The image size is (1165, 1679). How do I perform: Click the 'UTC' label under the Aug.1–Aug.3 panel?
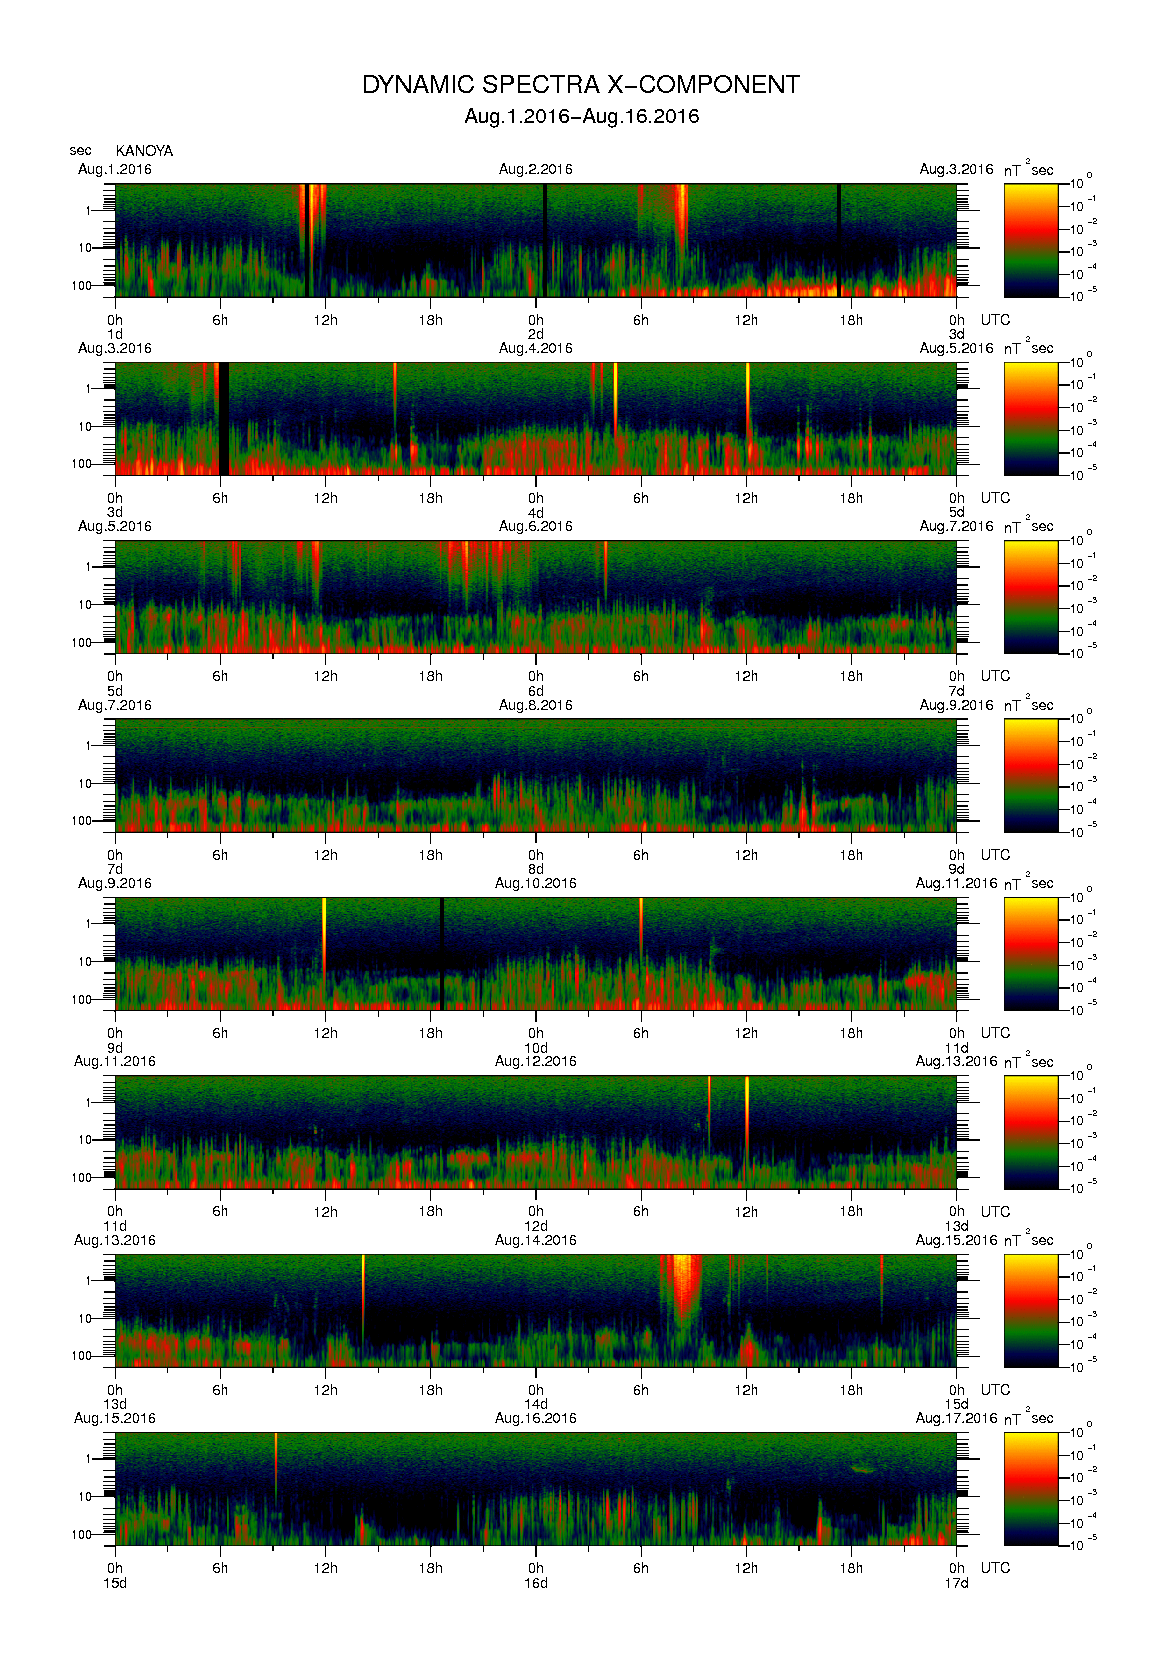coord(995,320)
